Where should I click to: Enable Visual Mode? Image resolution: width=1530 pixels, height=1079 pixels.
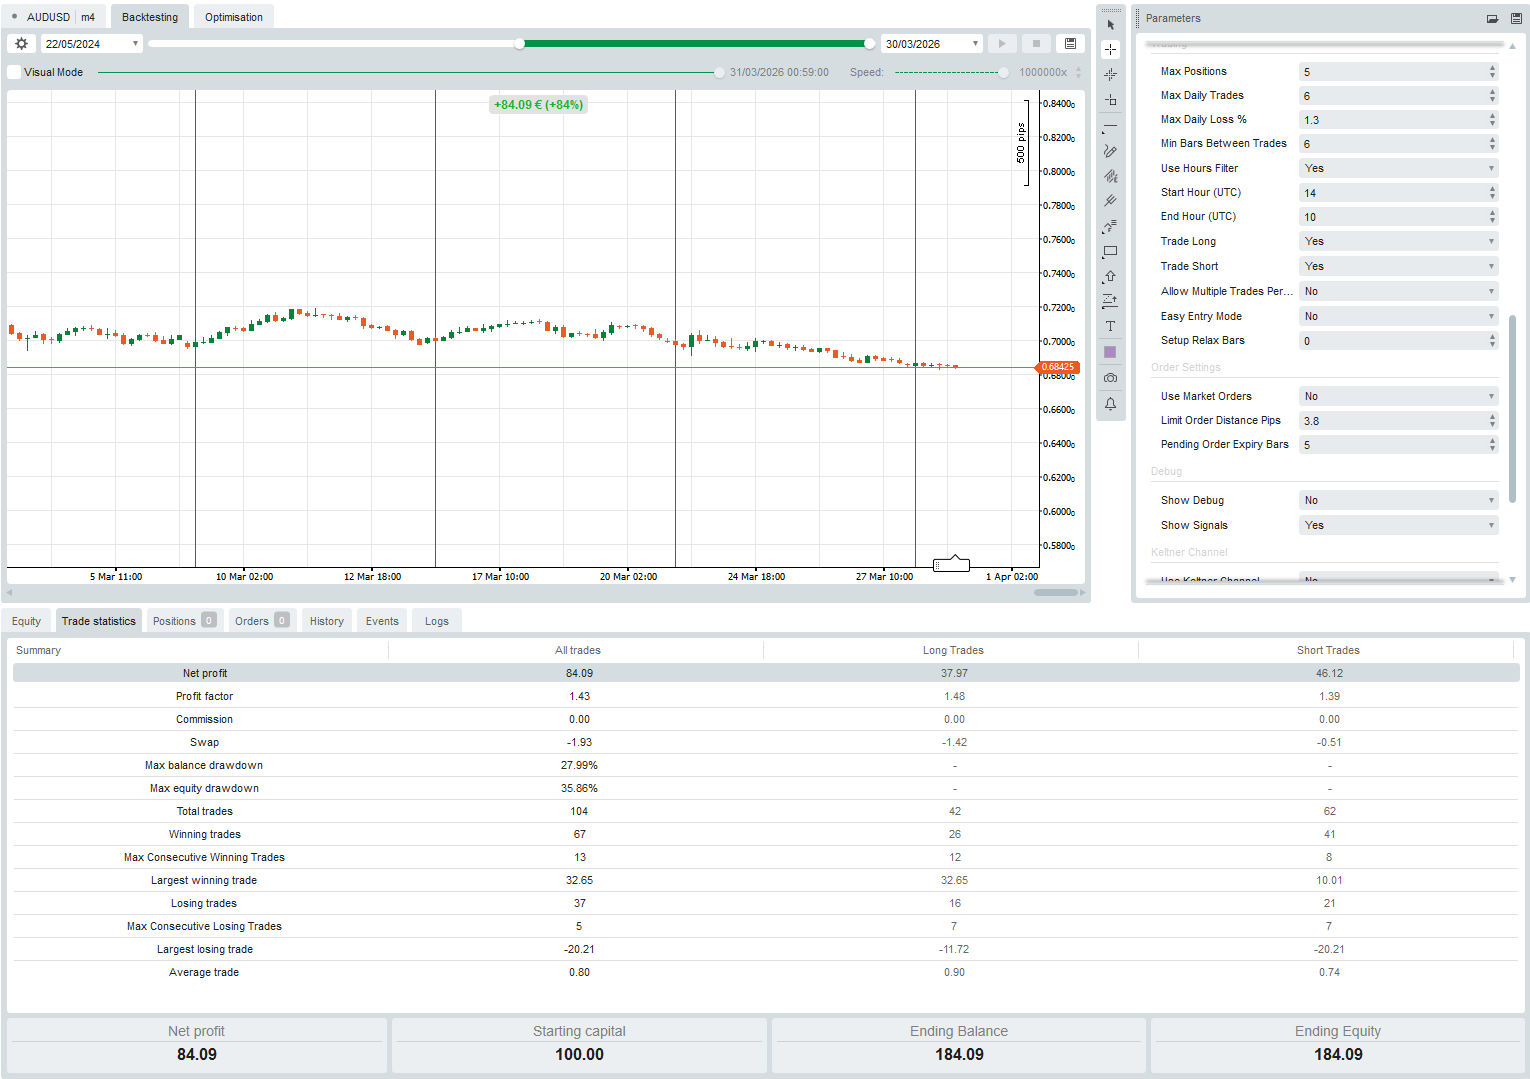tap(14, 71)
